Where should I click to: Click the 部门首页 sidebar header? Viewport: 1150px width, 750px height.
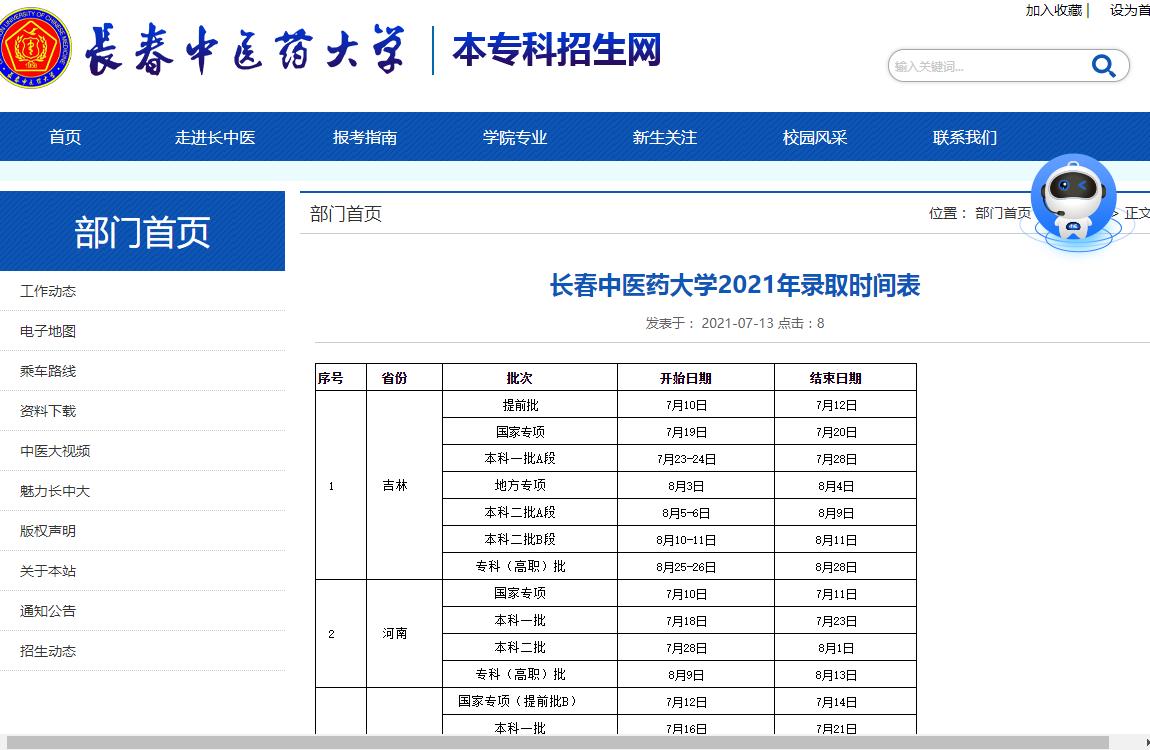tap(142, 232)
